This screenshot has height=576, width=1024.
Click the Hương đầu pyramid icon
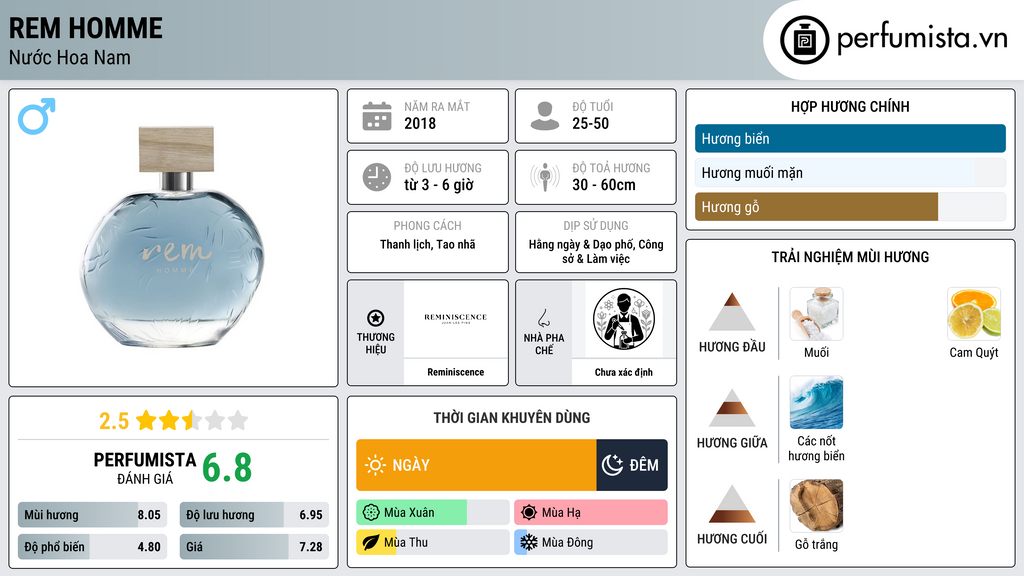coord(732,312)
